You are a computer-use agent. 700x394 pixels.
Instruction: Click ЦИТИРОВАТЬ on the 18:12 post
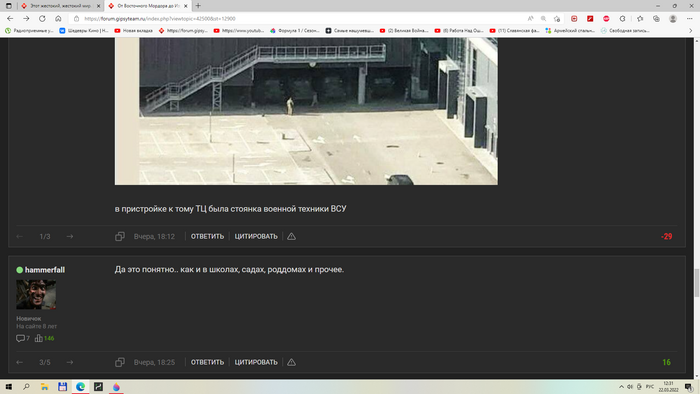coord(256,236)
